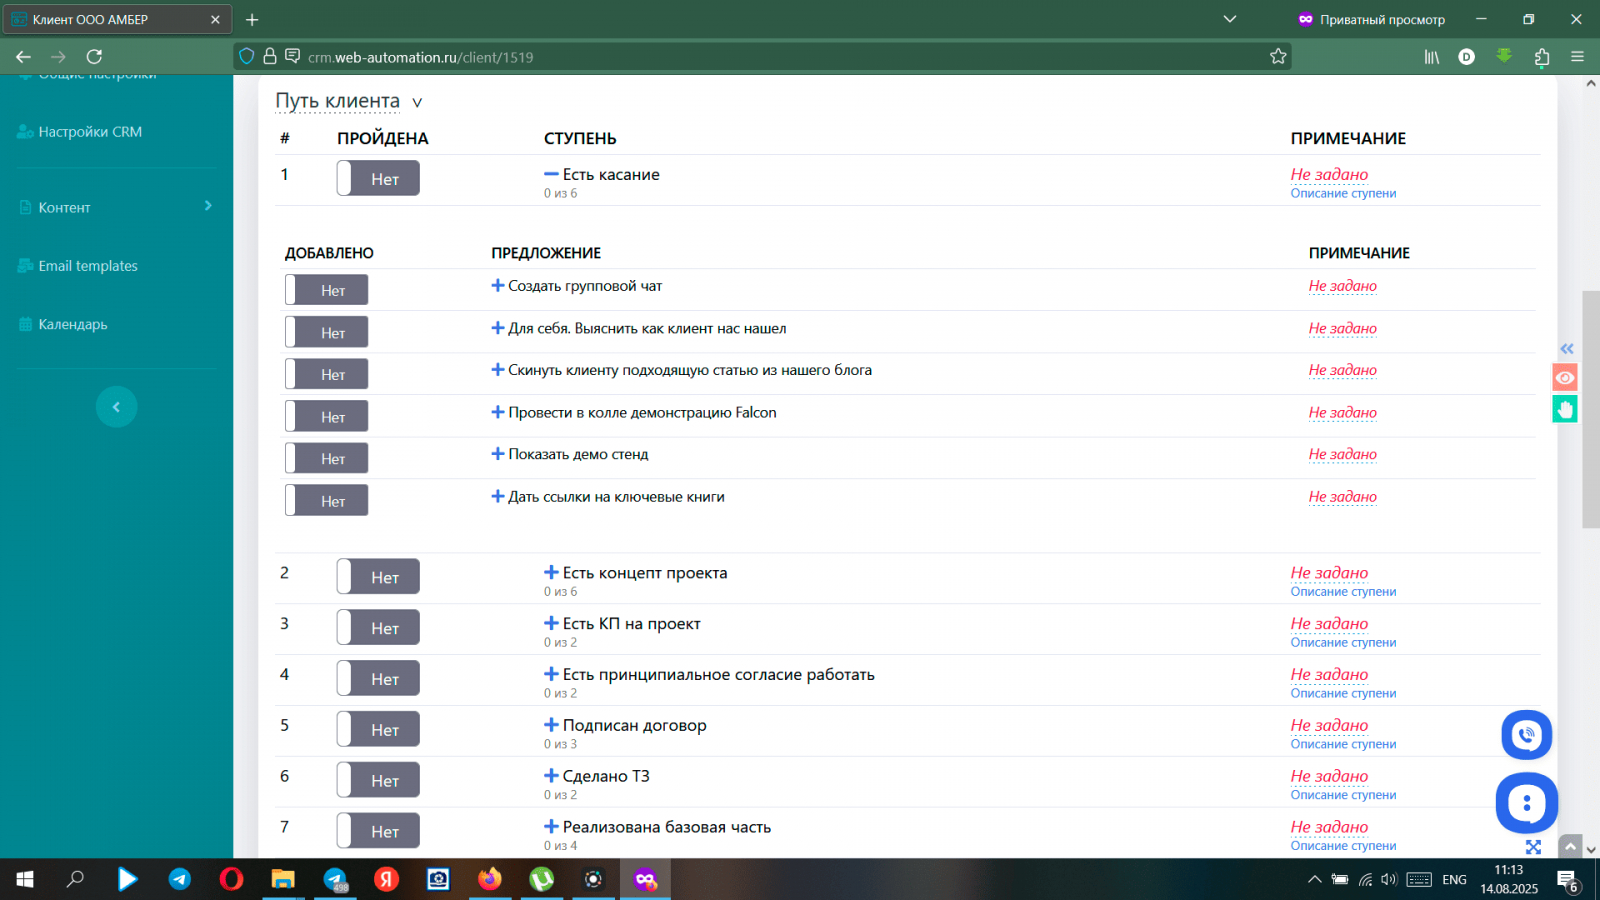Toggle added switch for Скинуть клиенту статью
This screenshot has width=1600, height=900.
(x=326, y=374)
